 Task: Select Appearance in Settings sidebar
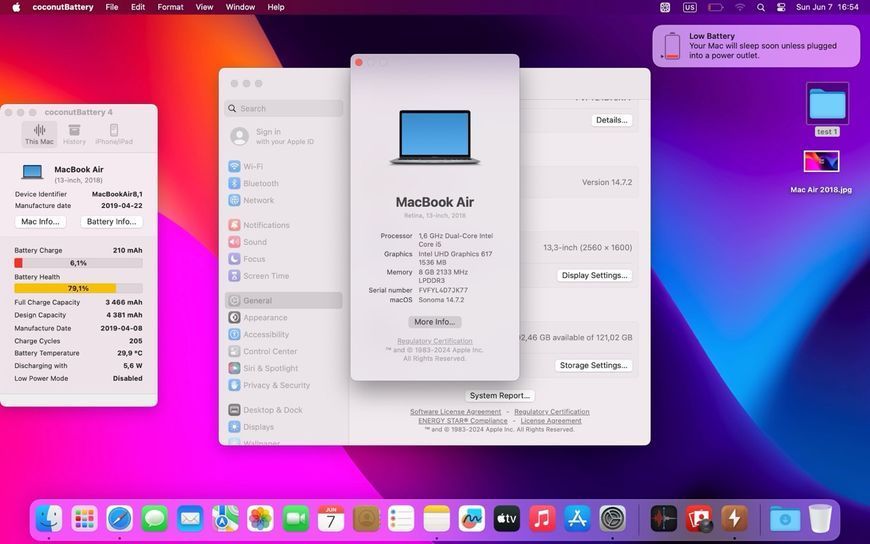tap(258, 318)
